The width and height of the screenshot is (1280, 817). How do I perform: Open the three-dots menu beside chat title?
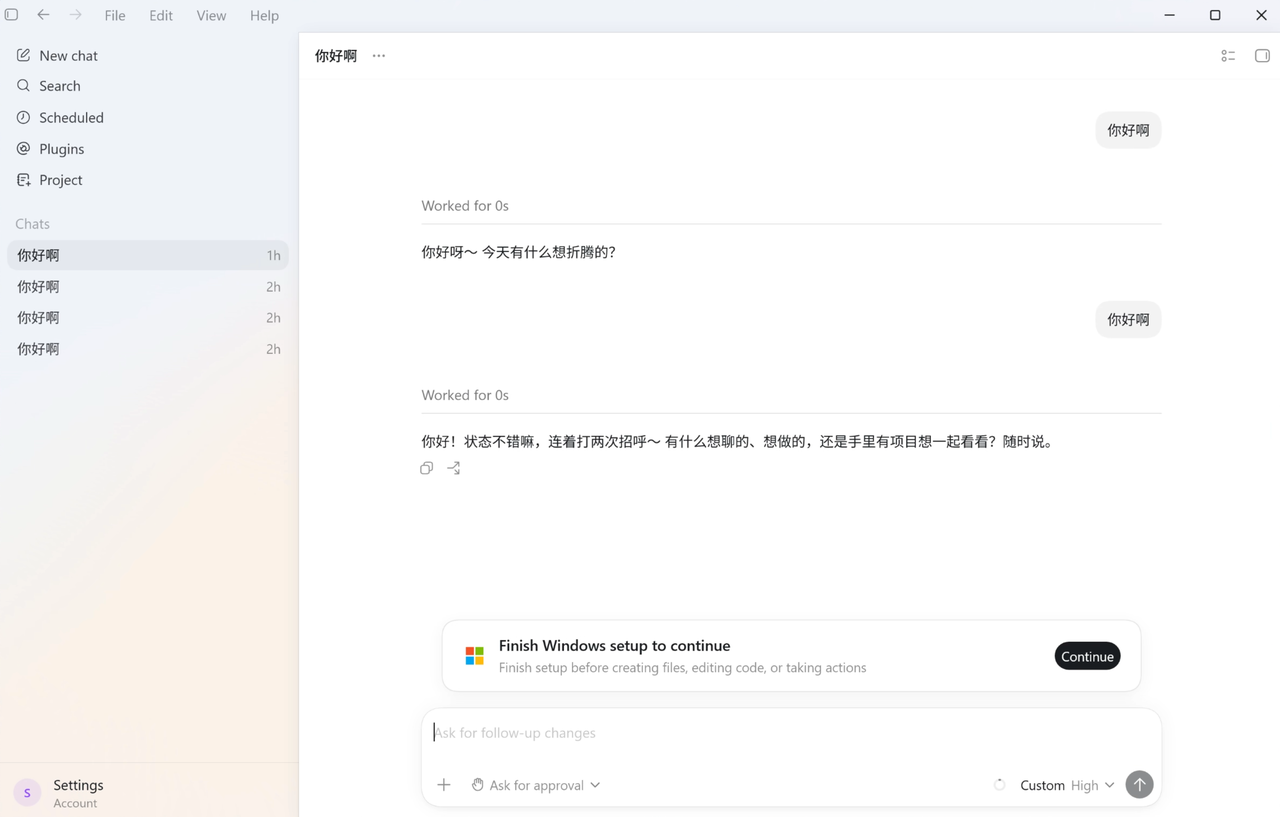378,56
